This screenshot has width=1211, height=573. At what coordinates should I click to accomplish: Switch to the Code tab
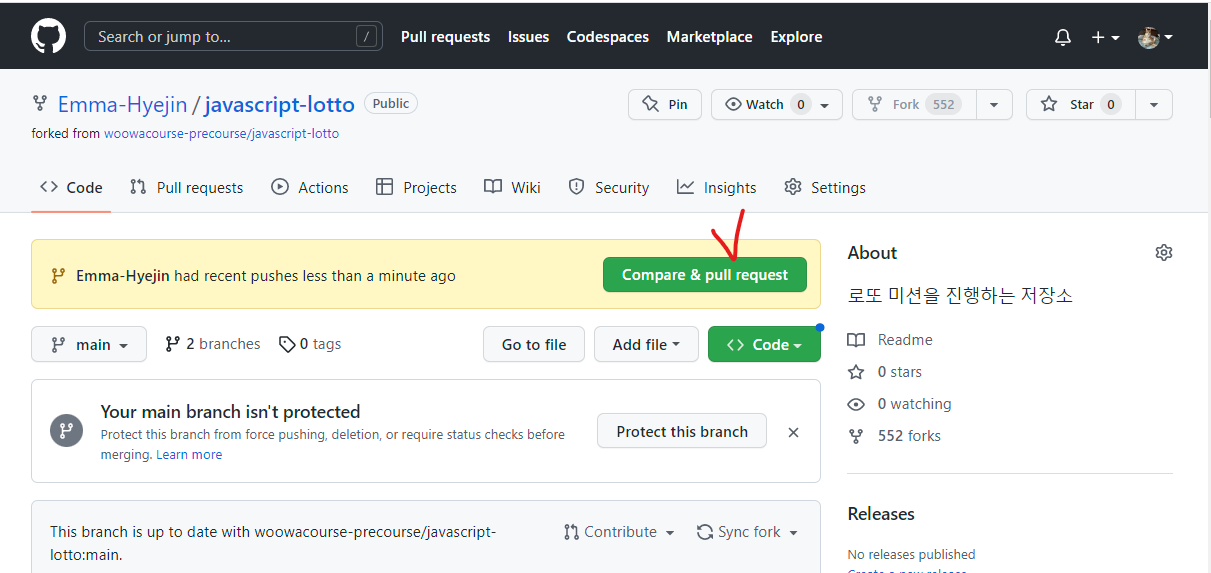click(71, 187)
